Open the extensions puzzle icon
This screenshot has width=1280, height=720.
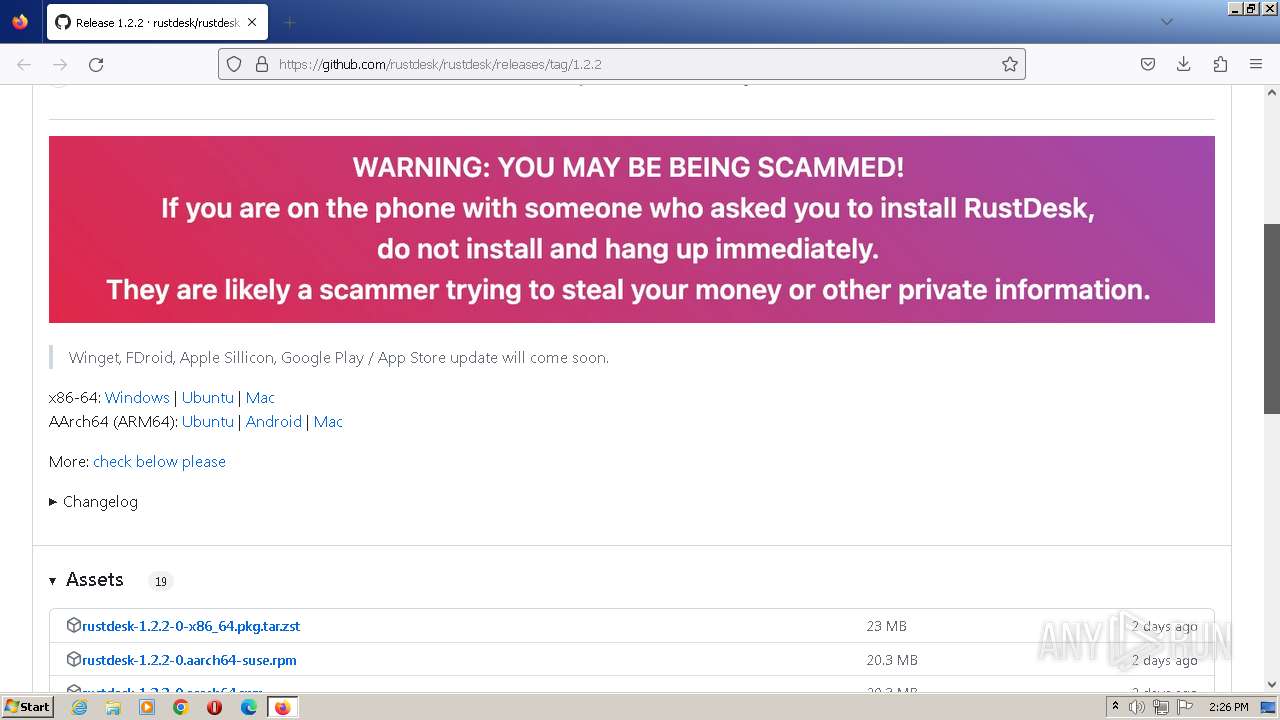pos(1220,64)
